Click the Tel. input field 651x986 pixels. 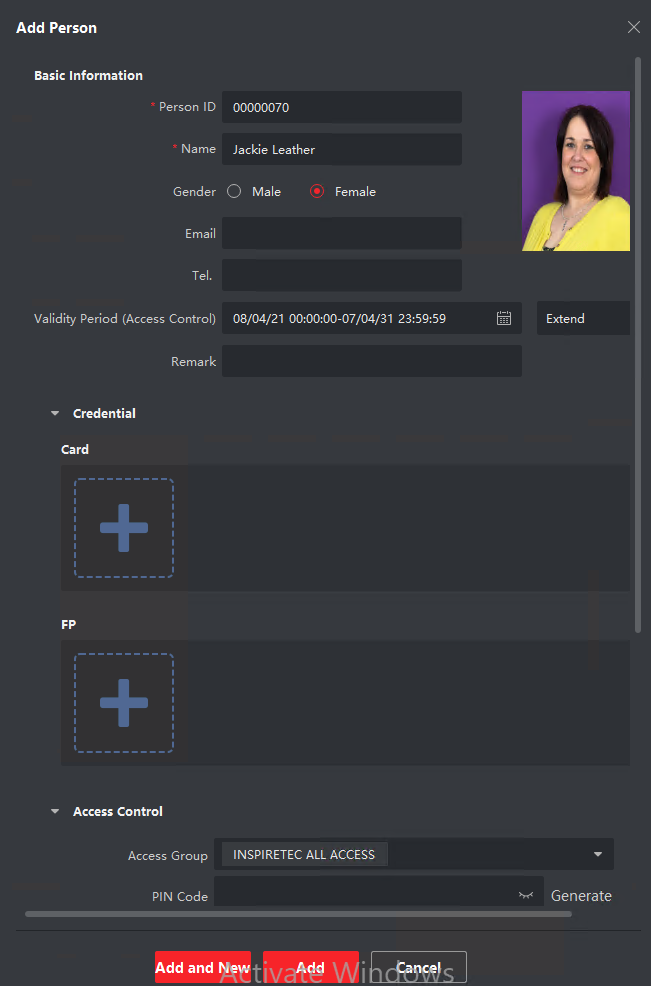[x=341, y=275]
